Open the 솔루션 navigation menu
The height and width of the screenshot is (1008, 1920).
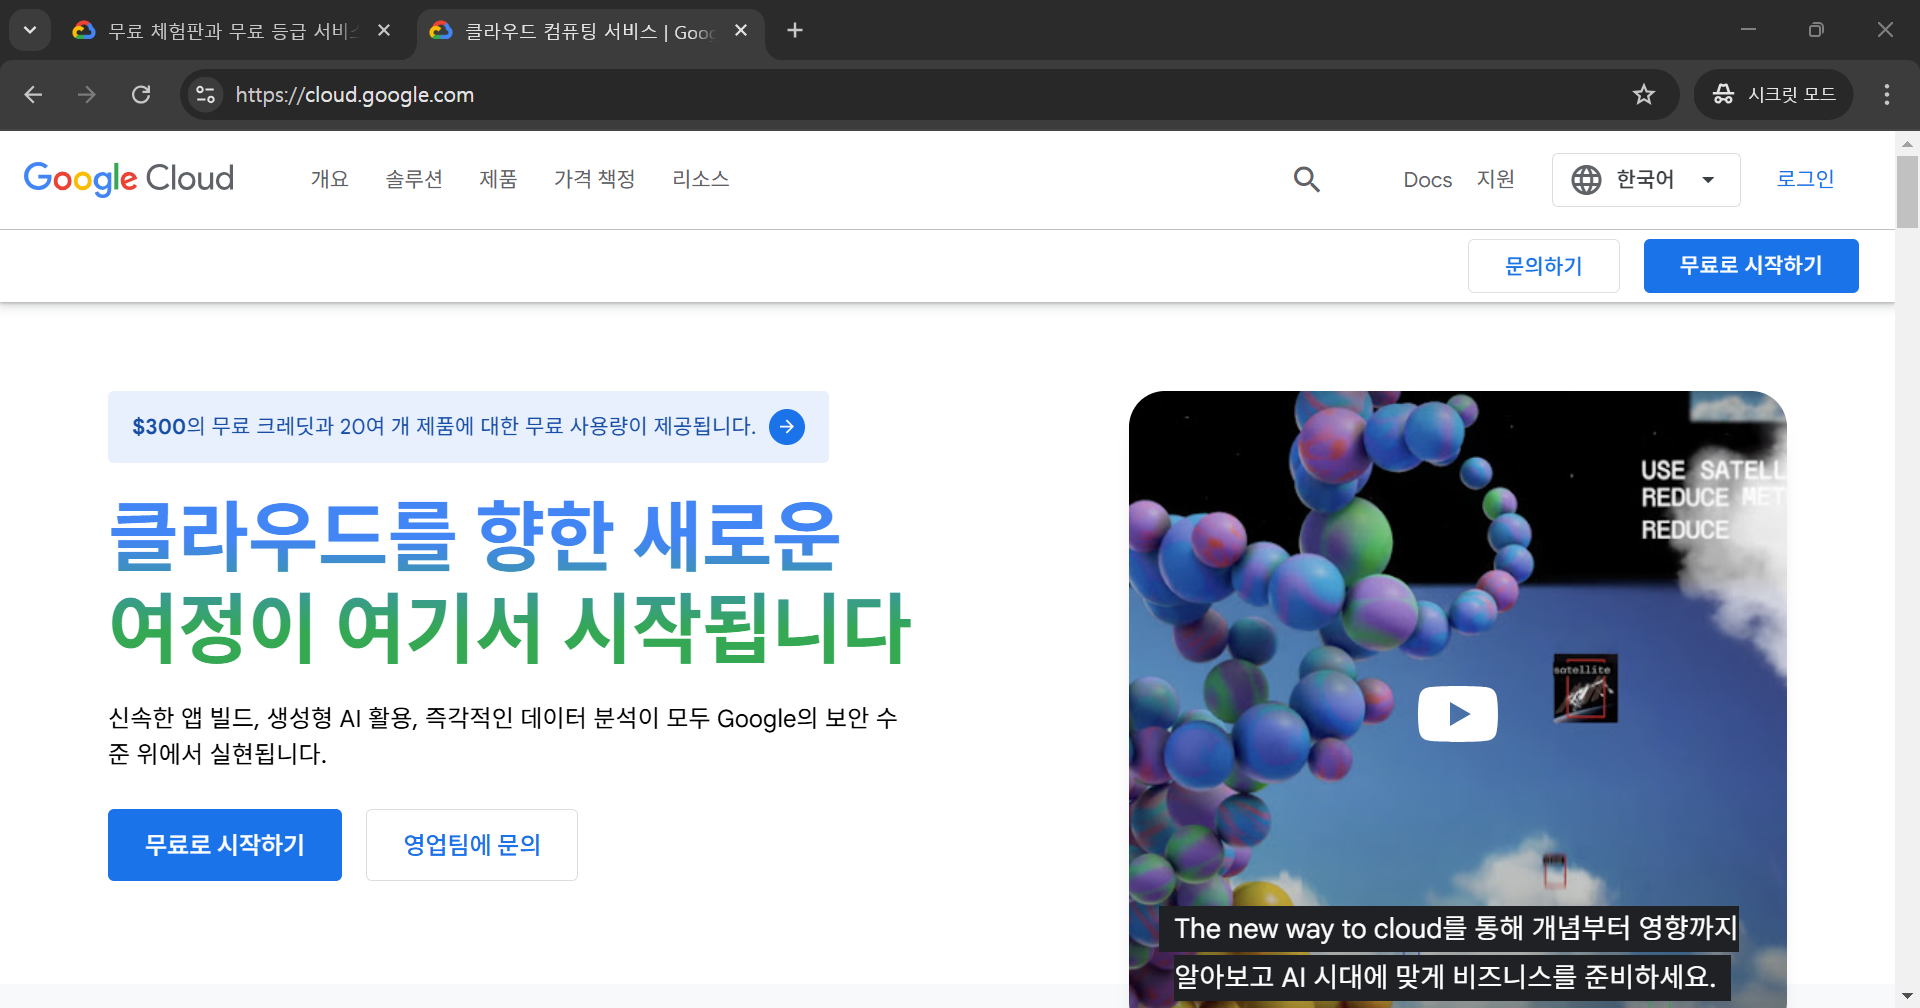click(x=414, y=179)
